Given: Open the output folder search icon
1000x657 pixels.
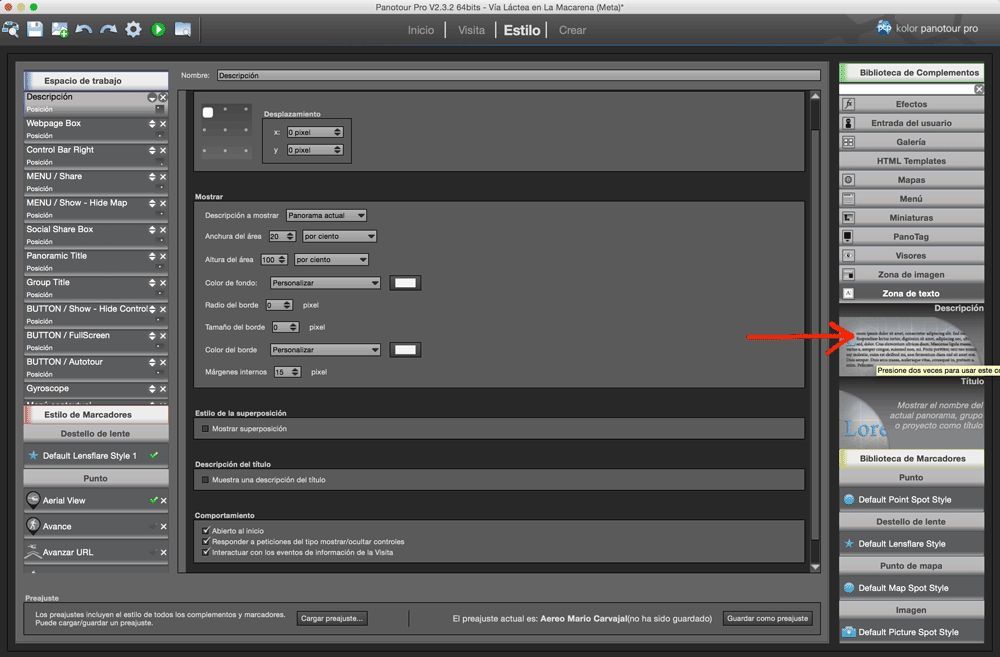Looking at the screenshot, I should click(183, 29).
